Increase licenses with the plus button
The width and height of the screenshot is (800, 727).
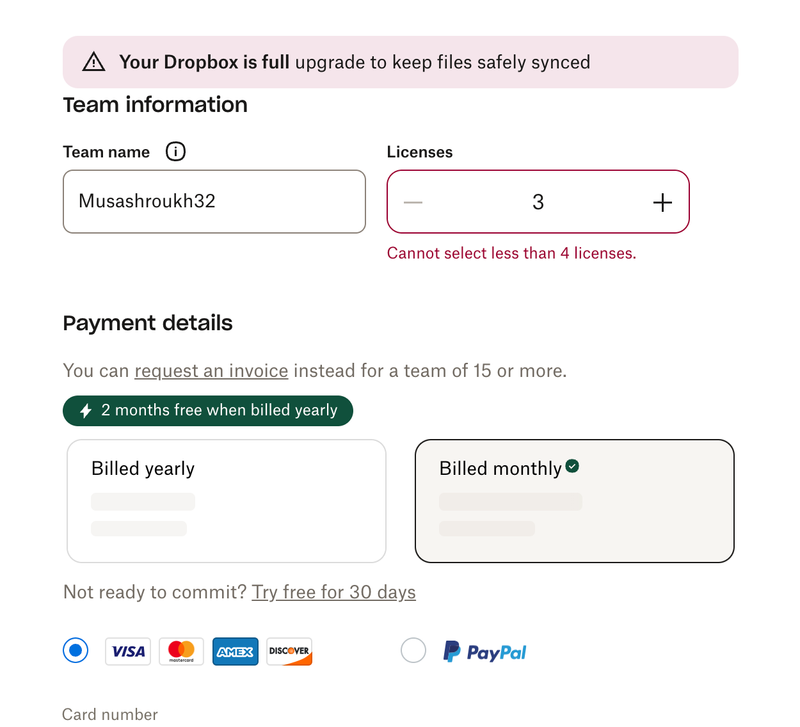662,202
